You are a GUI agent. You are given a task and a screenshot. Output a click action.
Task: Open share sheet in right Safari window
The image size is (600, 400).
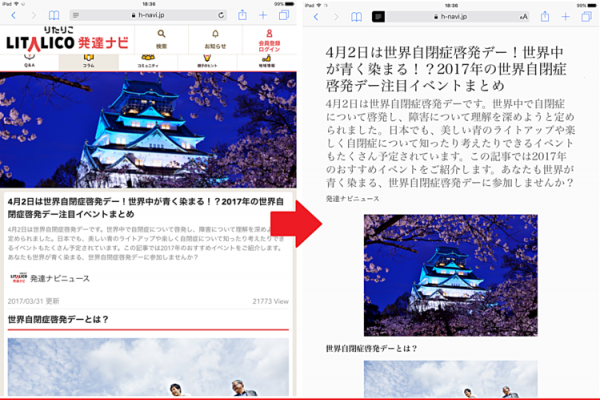(544, 16)
